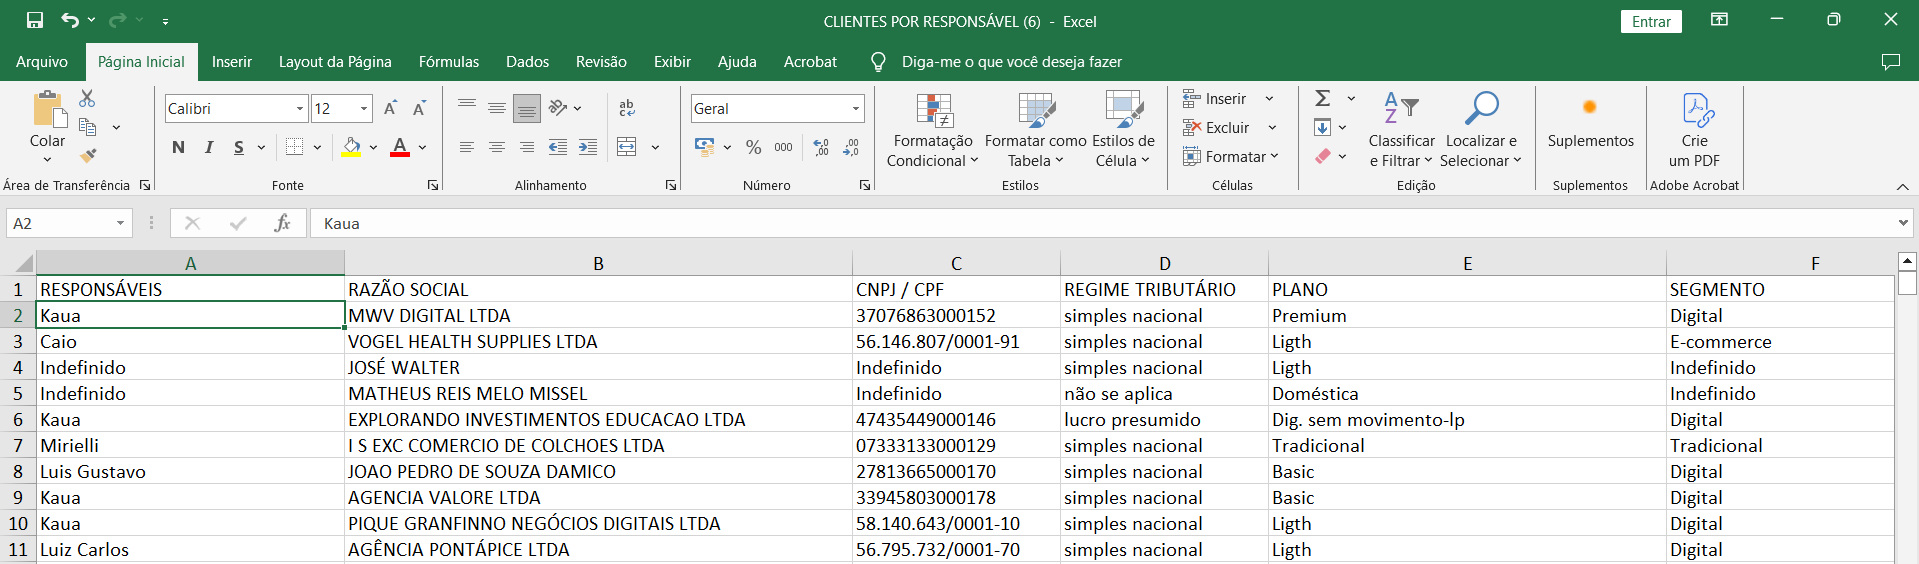This screenshot has width=1919, height=564.
Task: Click the comments speech bubble icon
Action: (1890, 61)
